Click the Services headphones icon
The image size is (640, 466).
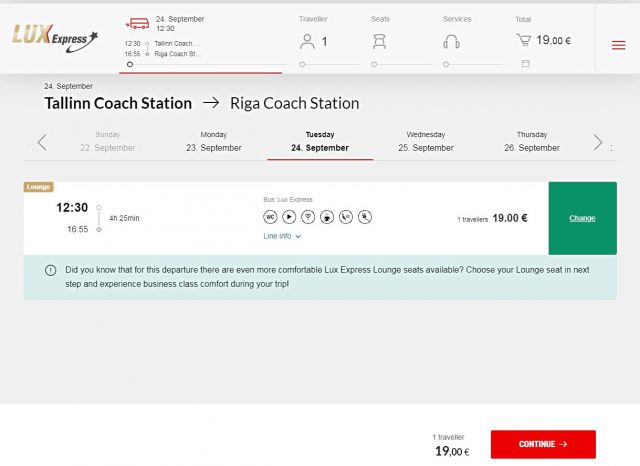pos(451,41)
